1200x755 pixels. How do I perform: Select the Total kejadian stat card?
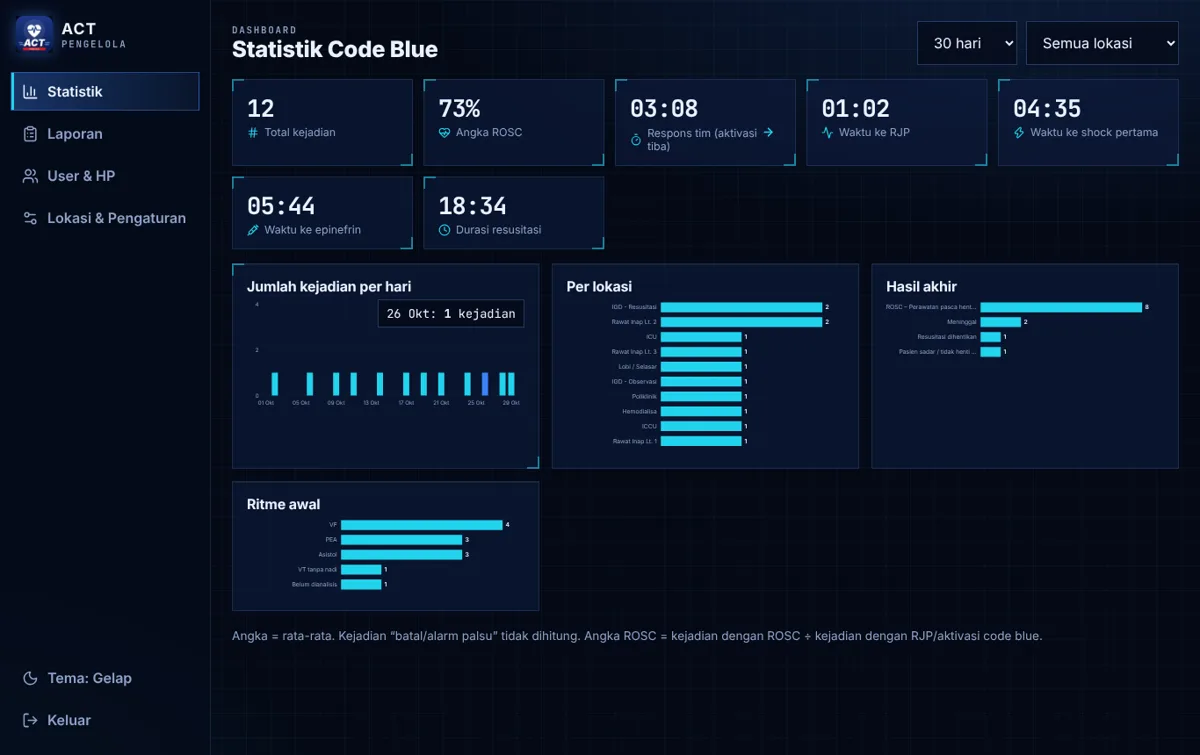(322, 122)
